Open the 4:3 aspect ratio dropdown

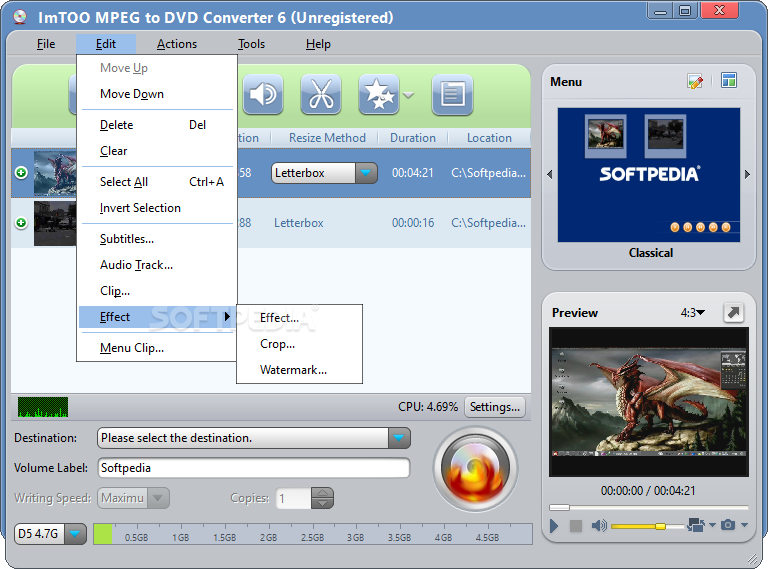(x=693, y=312)
